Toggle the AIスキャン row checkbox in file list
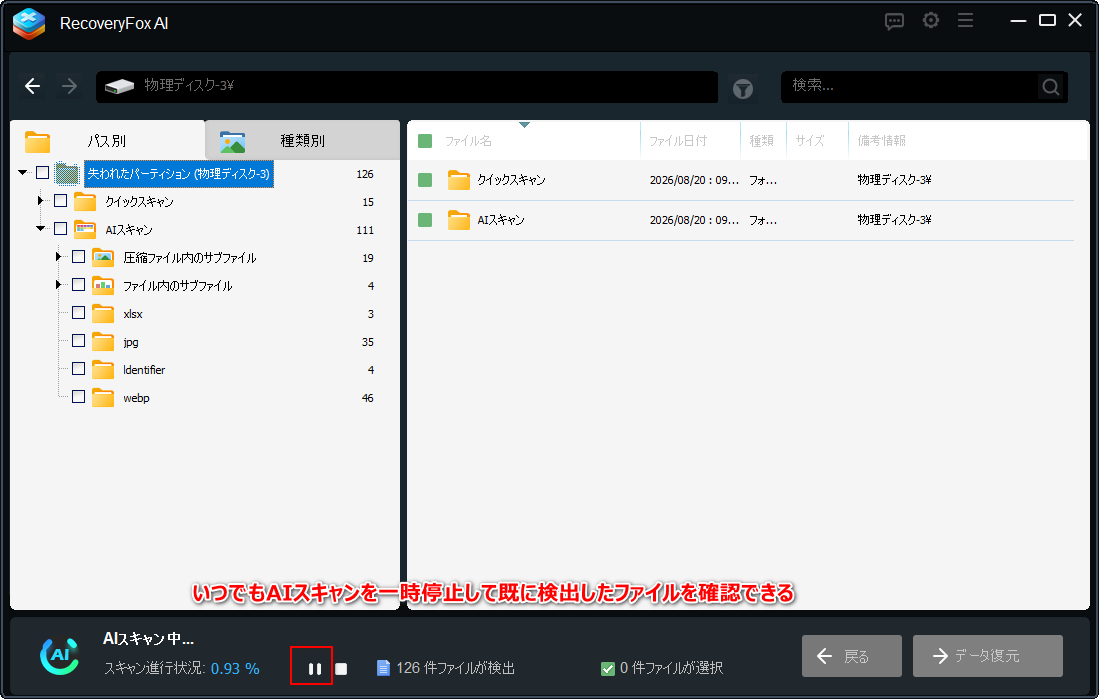This screenshot has width=1099, height=699. (x=425, y=220)
